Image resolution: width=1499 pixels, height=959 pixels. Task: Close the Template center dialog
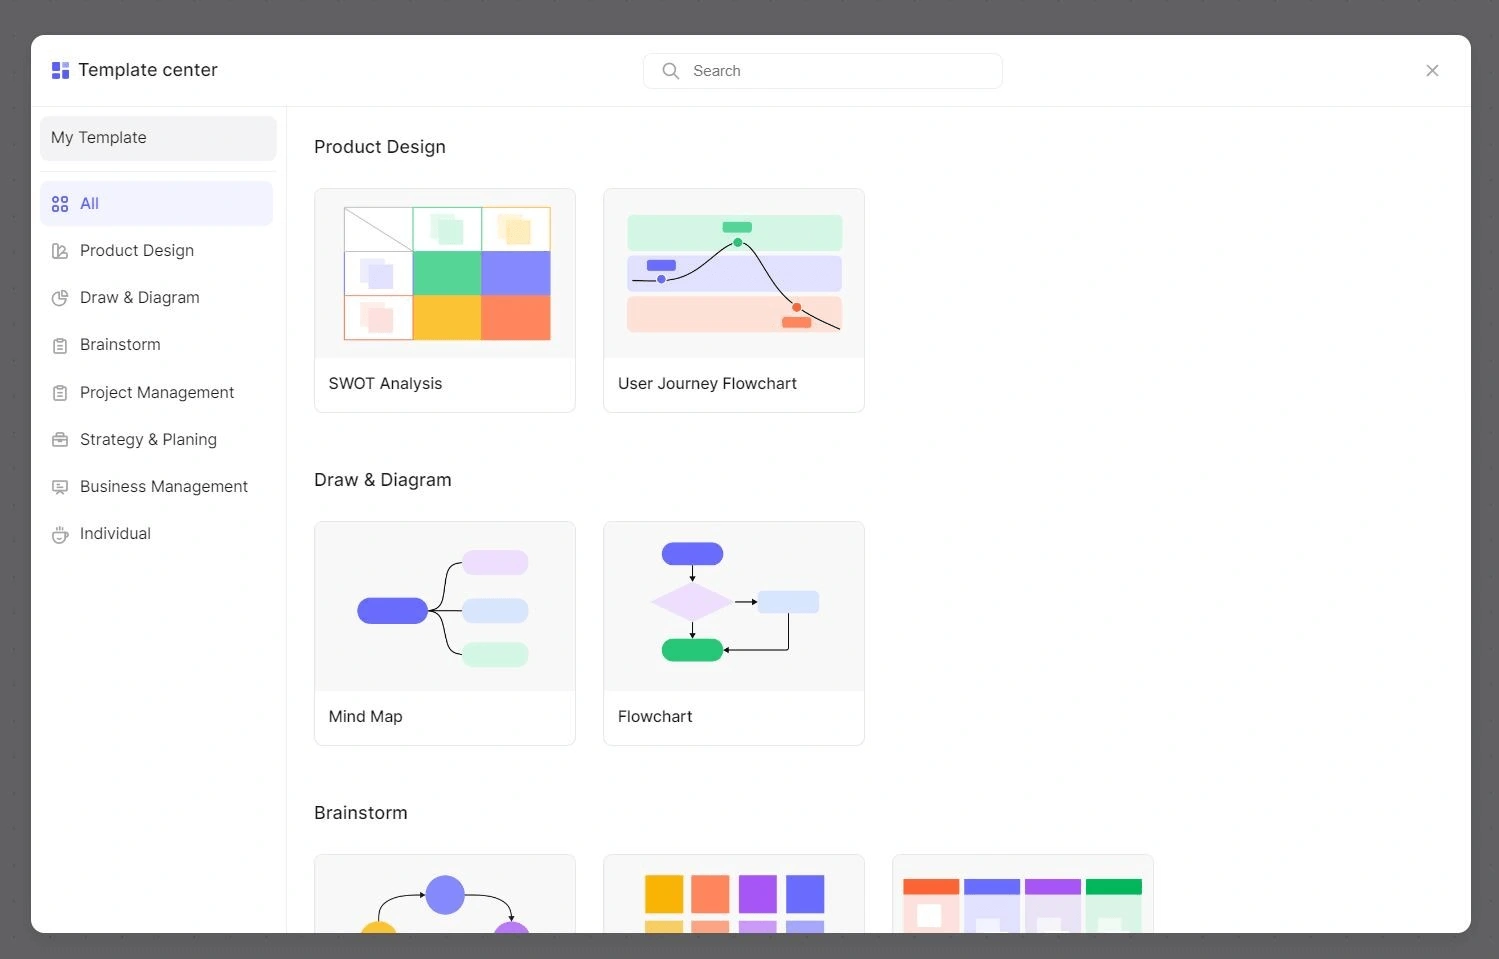[1432, 70]
